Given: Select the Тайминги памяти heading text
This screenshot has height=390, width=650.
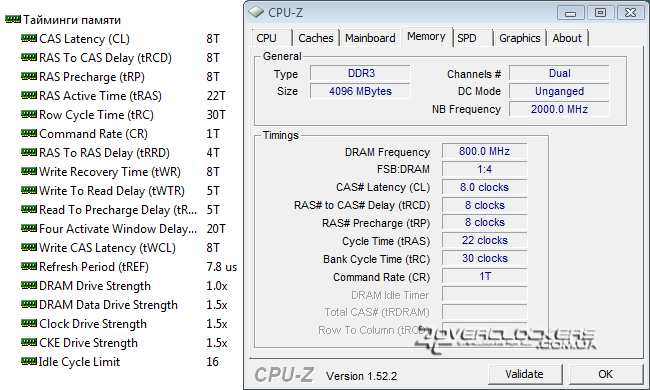Looking at the screenshot, I should pyautogui.click(x=72, y=20).
